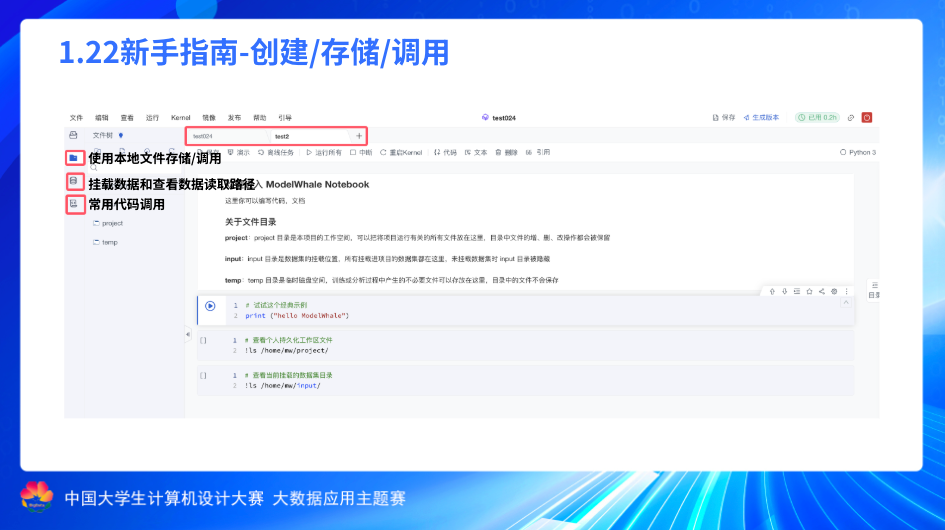945x530 pixels.
Task: Click the 生成版本 generate version button
Action: [x=761, y=117]
